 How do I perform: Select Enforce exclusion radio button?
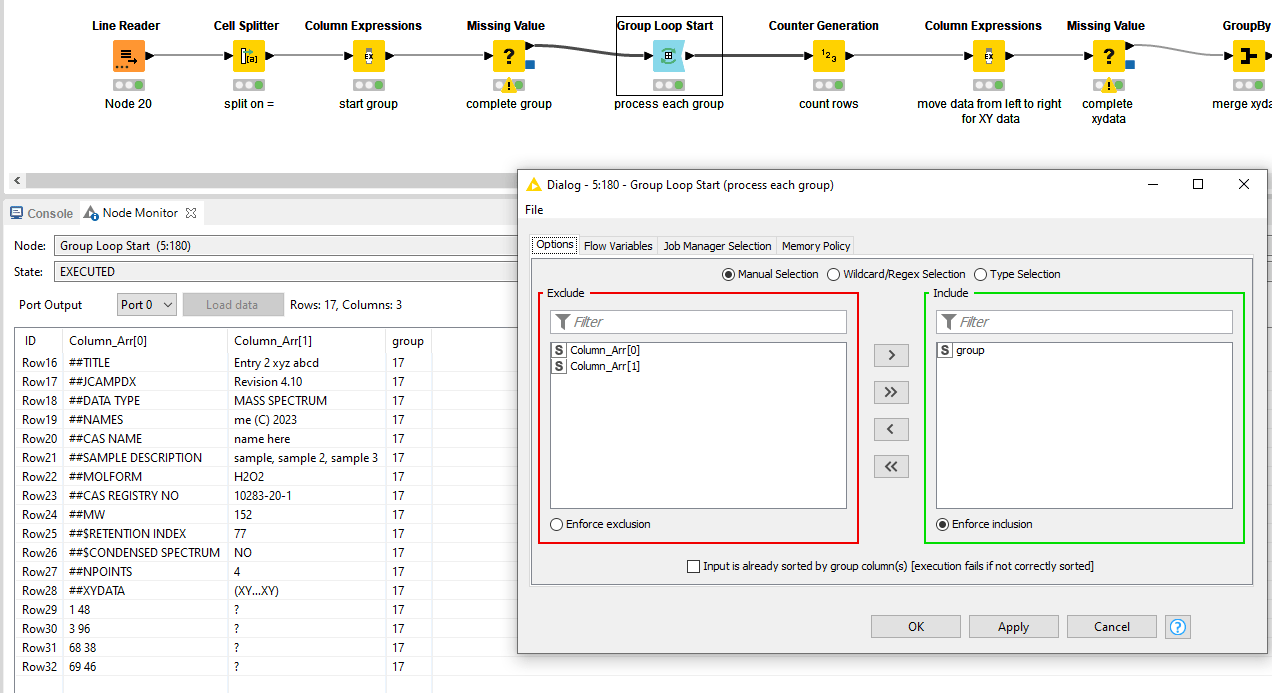point(557,524)
